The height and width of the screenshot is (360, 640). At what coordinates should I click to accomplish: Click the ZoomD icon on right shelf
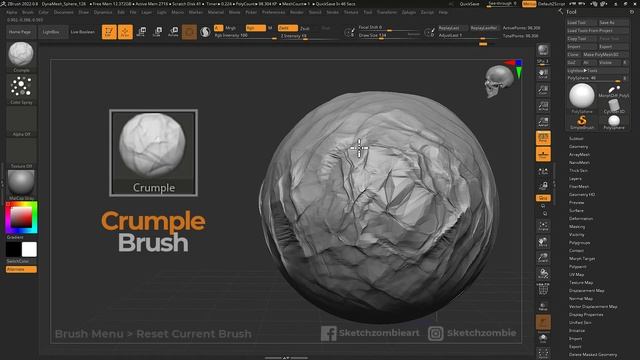pyautogui.click(x=543, y=258)
